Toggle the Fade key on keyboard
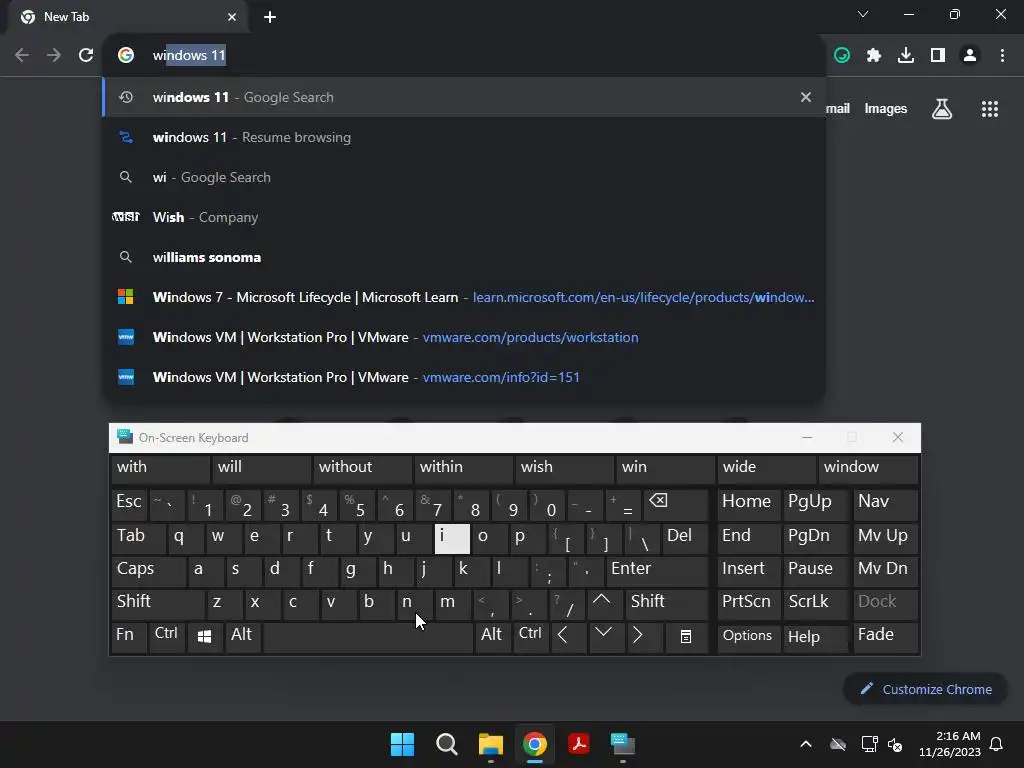The height and width of the screenshot is (768, 1024). click(886, 637)
